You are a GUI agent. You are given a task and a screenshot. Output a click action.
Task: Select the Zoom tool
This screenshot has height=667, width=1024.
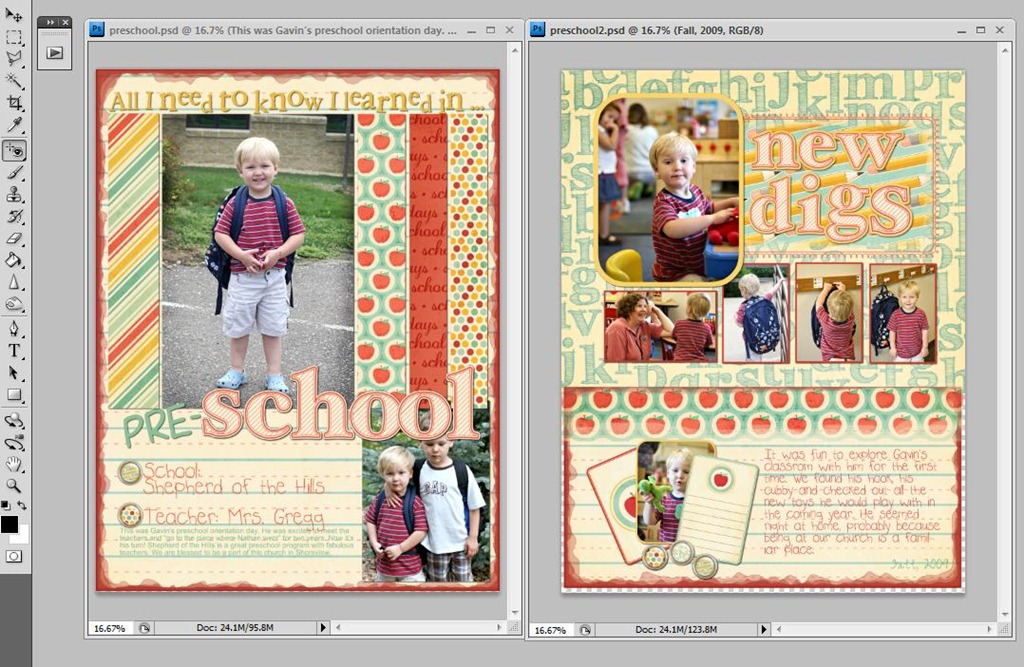coord(14,486)
